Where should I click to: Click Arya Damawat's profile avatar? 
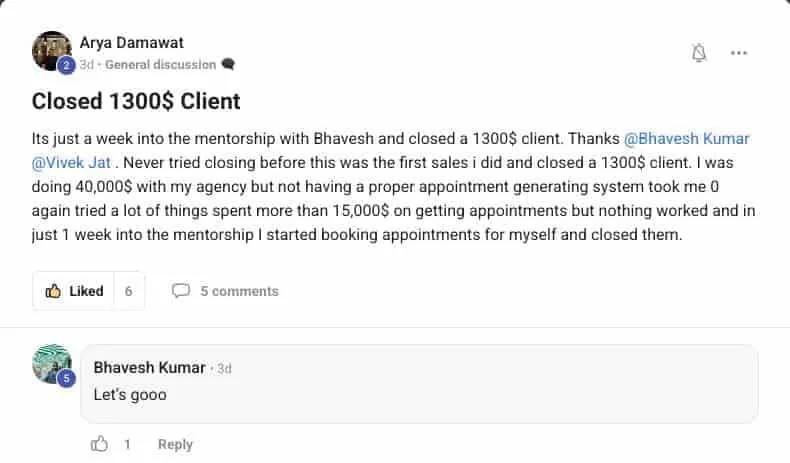coord(50,51)
